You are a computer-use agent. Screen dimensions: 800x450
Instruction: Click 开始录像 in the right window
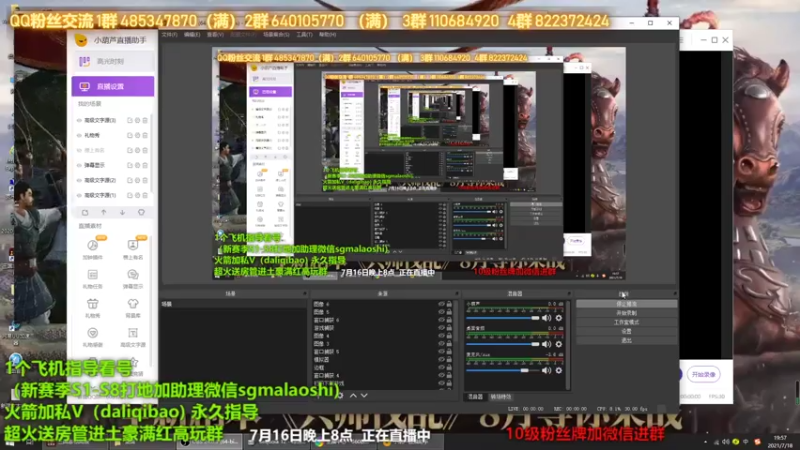(x=703, y=374)
